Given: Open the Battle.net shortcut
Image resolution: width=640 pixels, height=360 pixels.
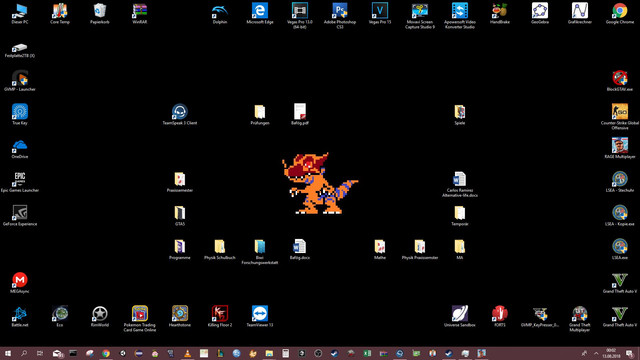Looking at the screenshot, I should (x=20, y=316).
